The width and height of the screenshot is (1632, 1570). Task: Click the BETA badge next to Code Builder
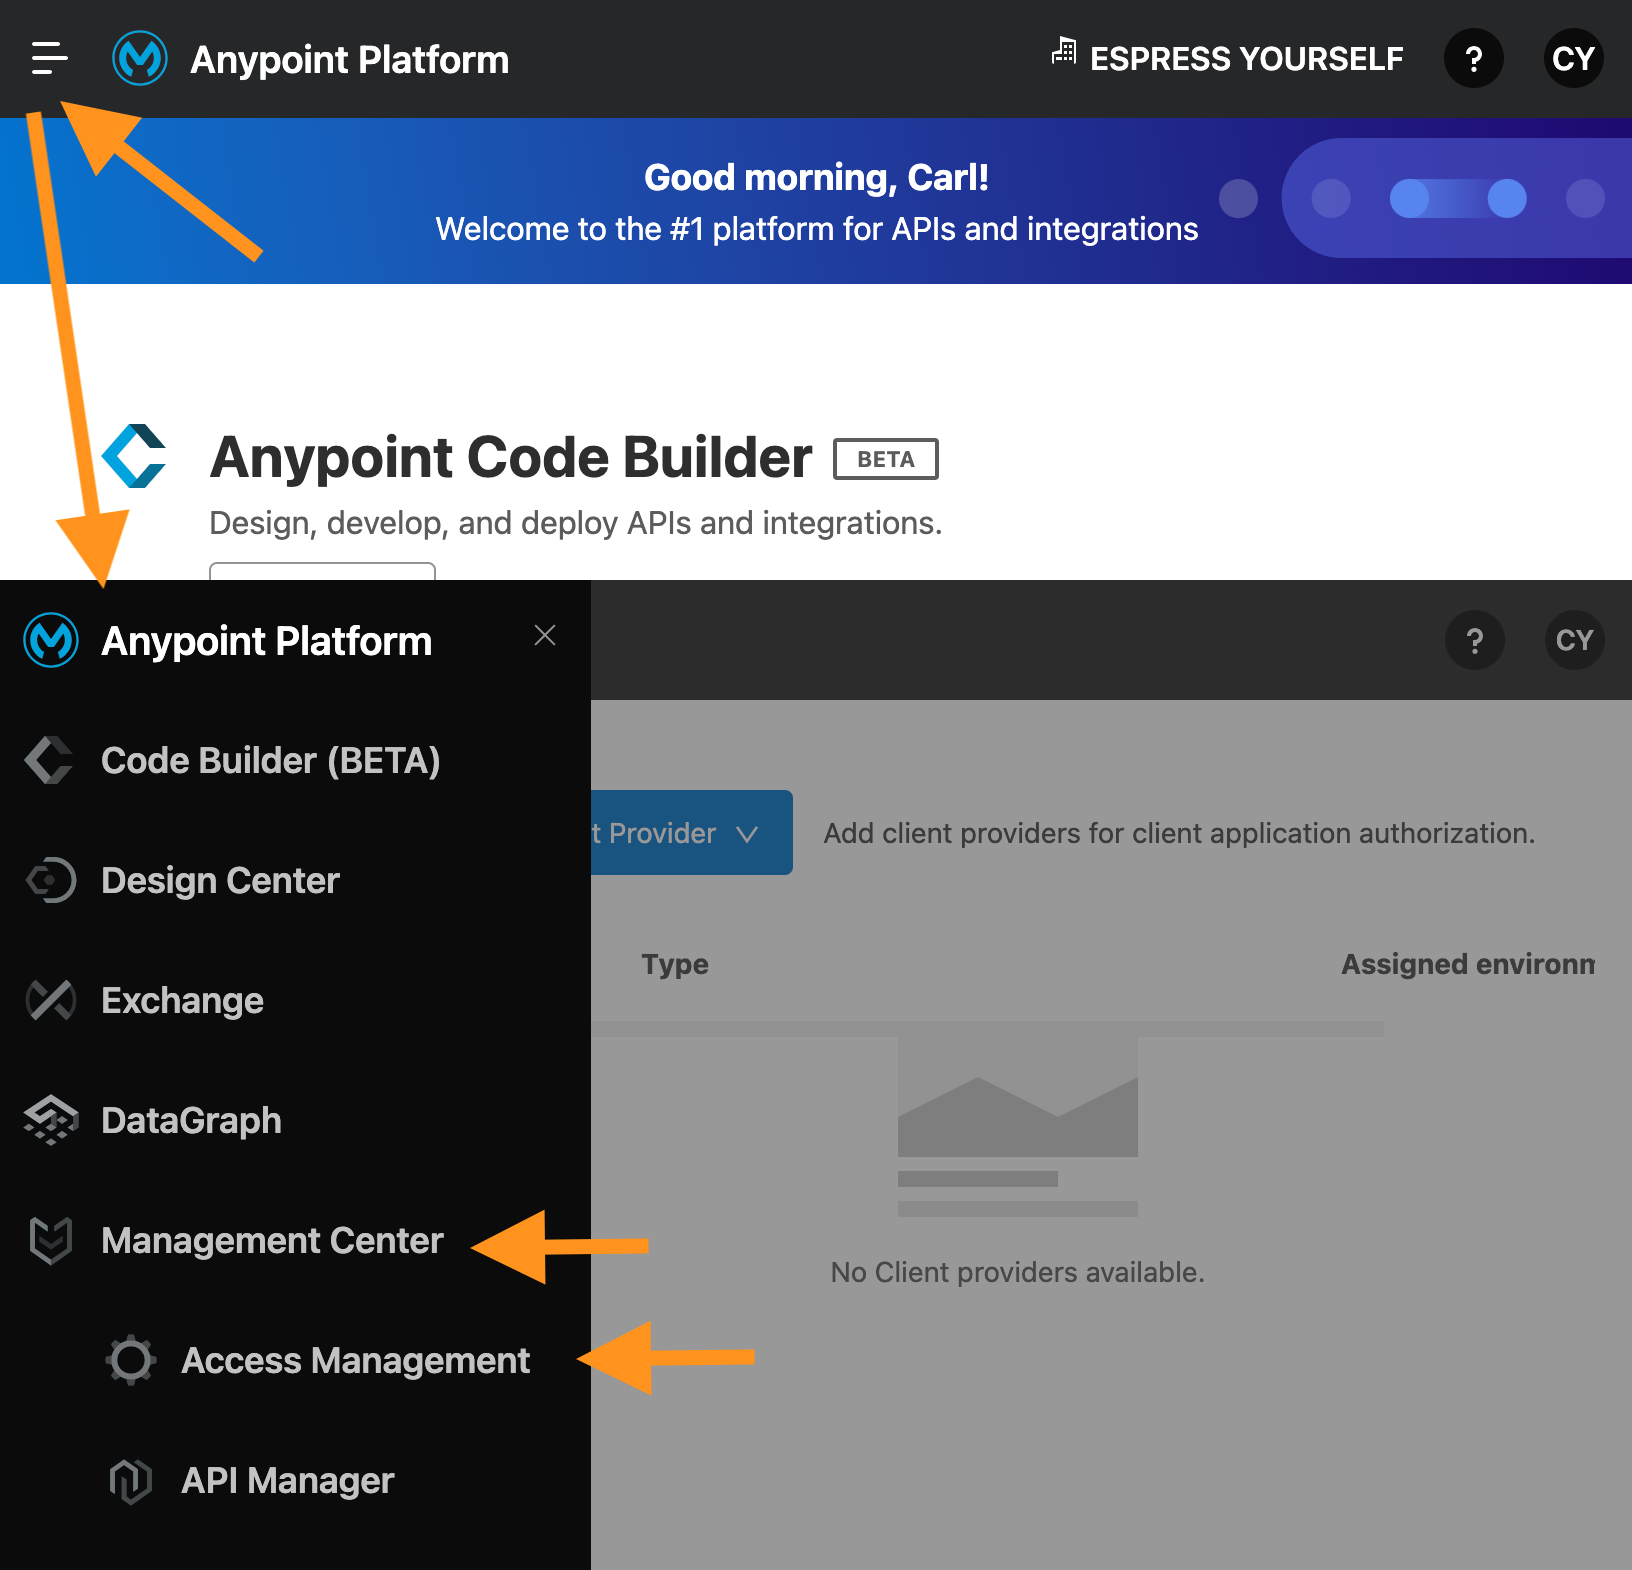click(886, 459)
